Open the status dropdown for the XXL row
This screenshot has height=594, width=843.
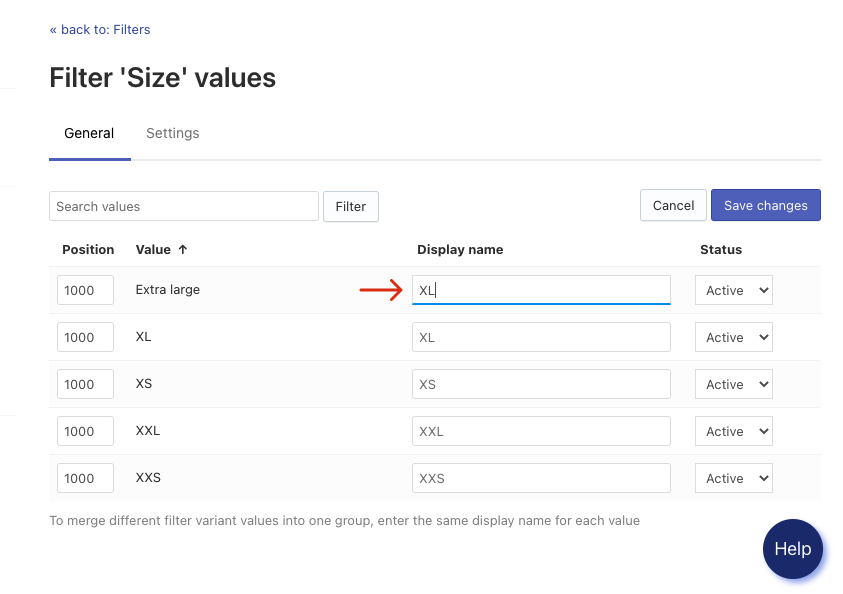coord(733,431)
